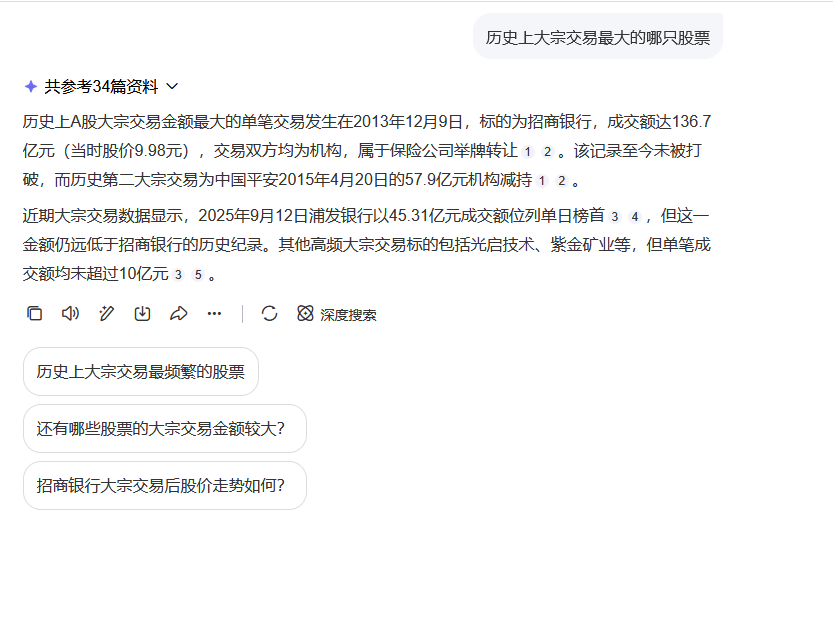This screenshot has height=640, width=833.
Task: Open the three-dot more options menu
Action: pyautogui.click(x=214, y=313)
